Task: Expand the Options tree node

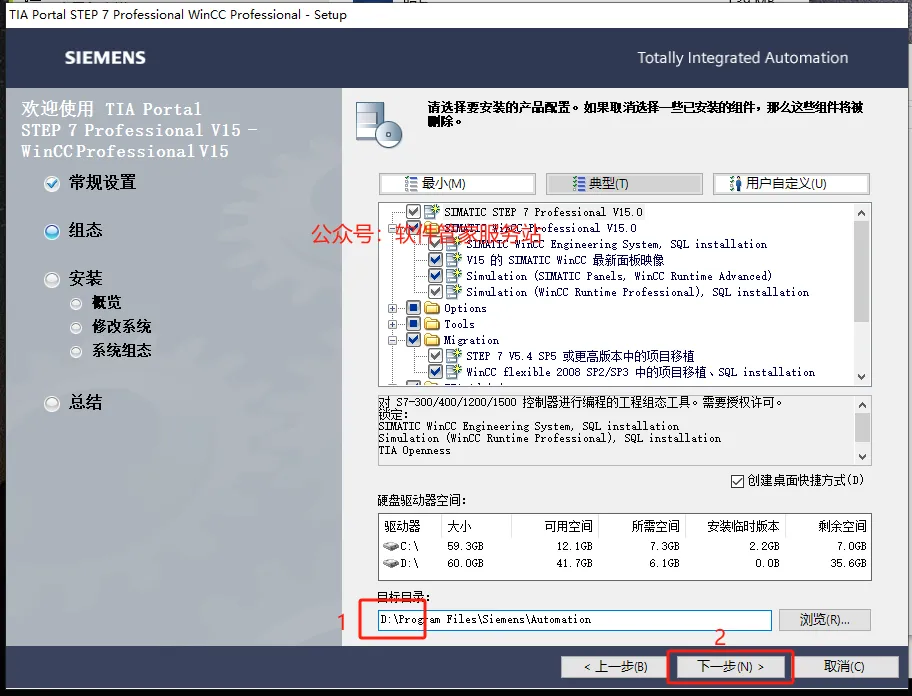Action: tap(393, 308)
